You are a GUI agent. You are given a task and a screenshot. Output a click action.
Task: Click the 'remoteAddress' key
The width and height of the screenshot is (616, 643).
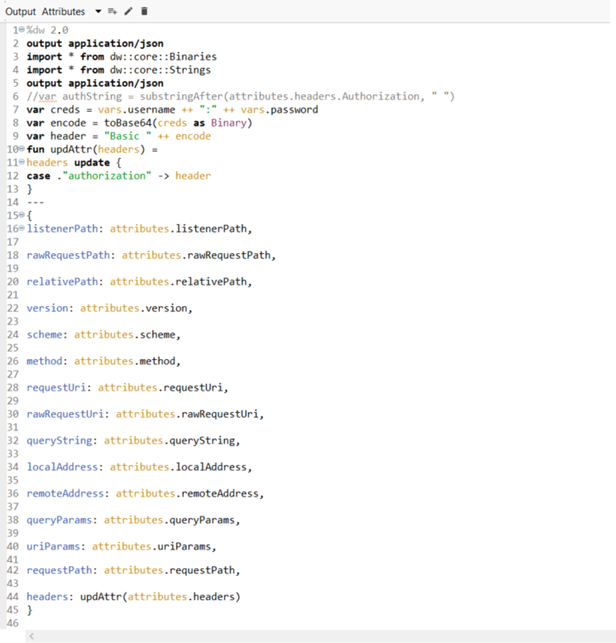(x=65, y=493)
